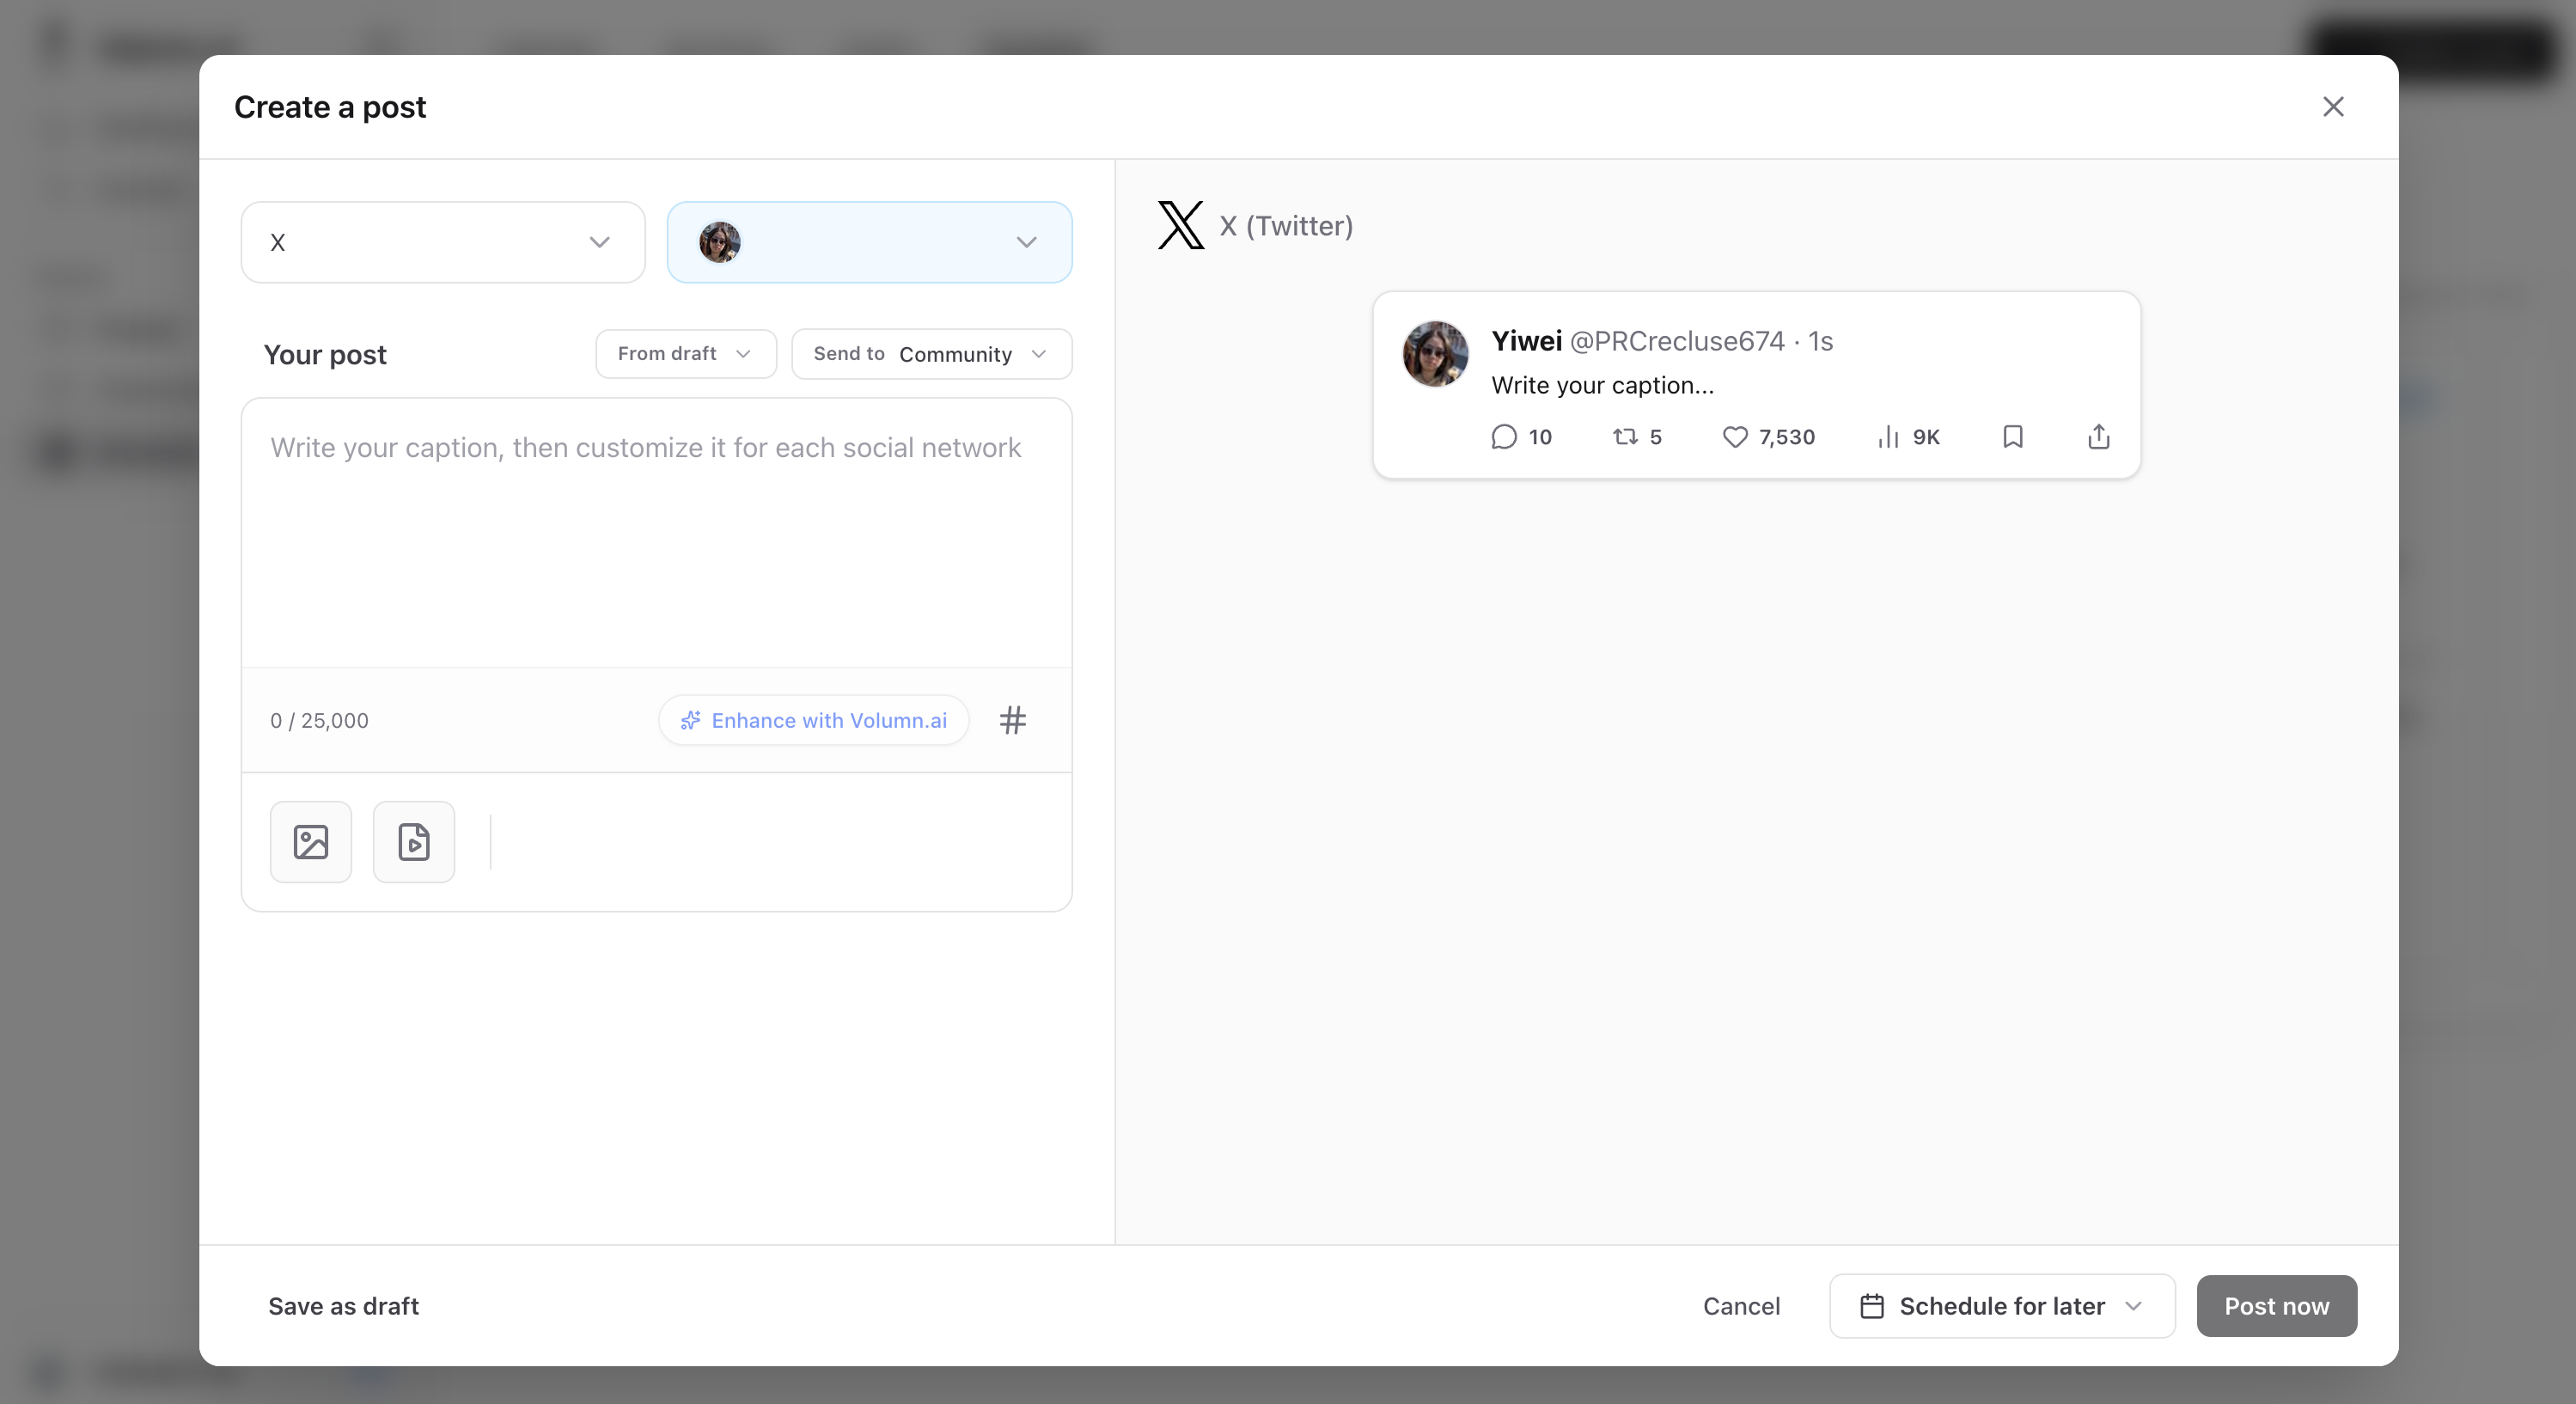Open the Send to Community dropdown

click(931, 354)
